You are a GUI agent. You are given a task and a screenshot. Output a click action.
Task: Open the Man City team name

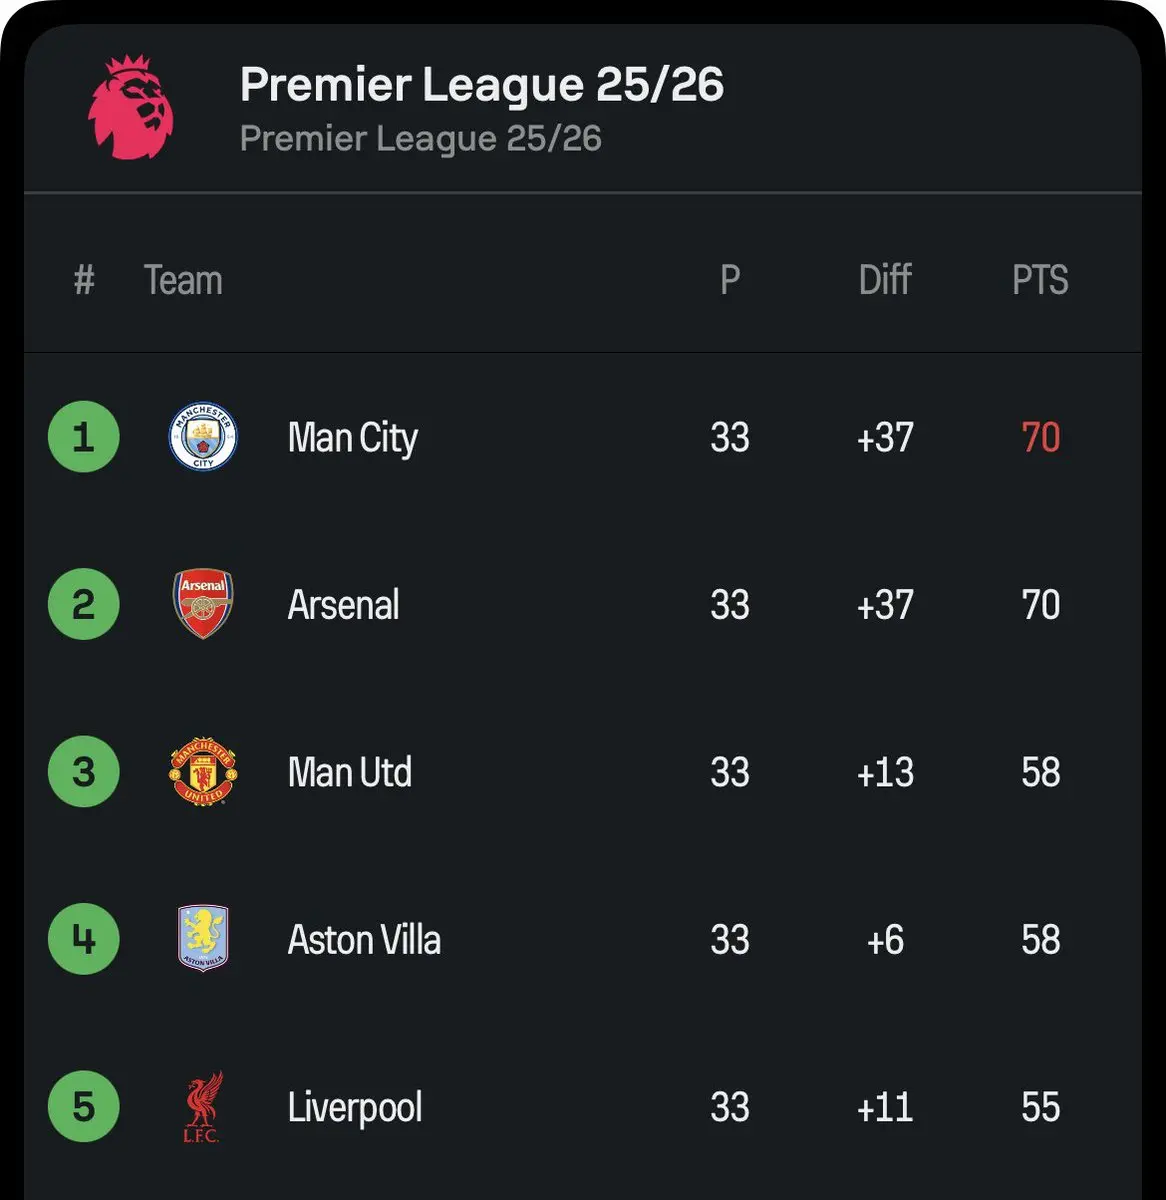click(352, 438)
